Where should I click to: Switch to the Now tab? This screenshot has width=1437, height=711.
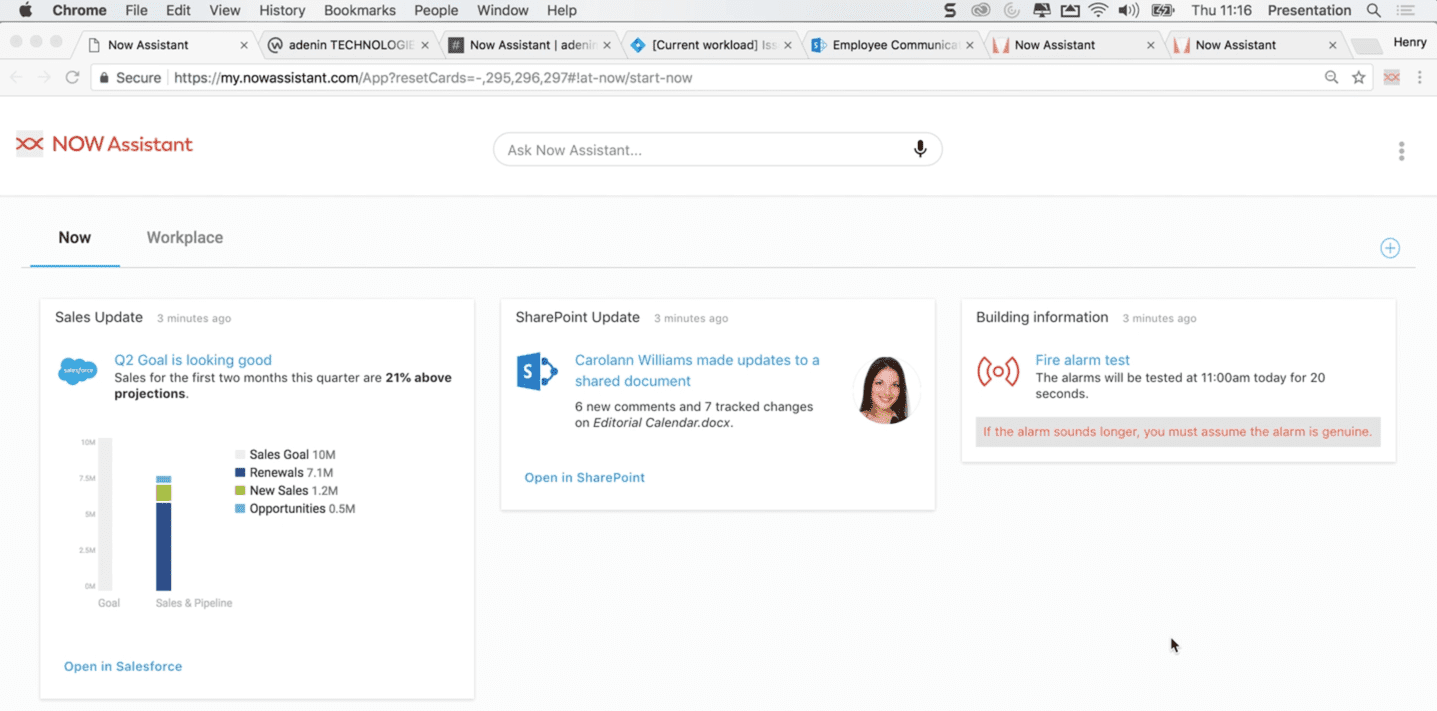(75, 237)
